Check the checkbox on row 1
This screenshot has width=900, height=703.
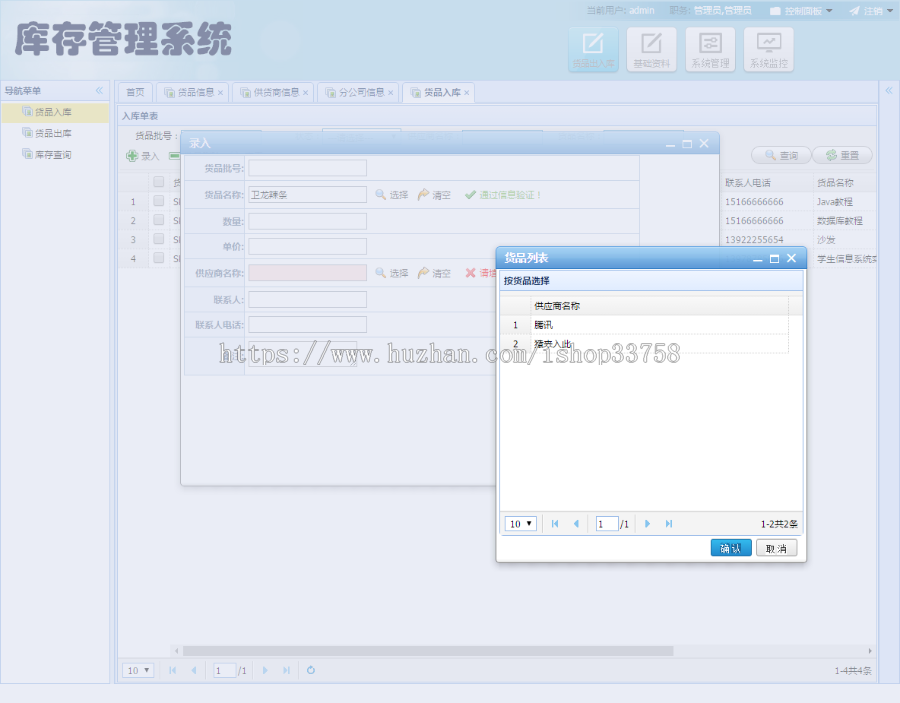(x=158, y=200)
